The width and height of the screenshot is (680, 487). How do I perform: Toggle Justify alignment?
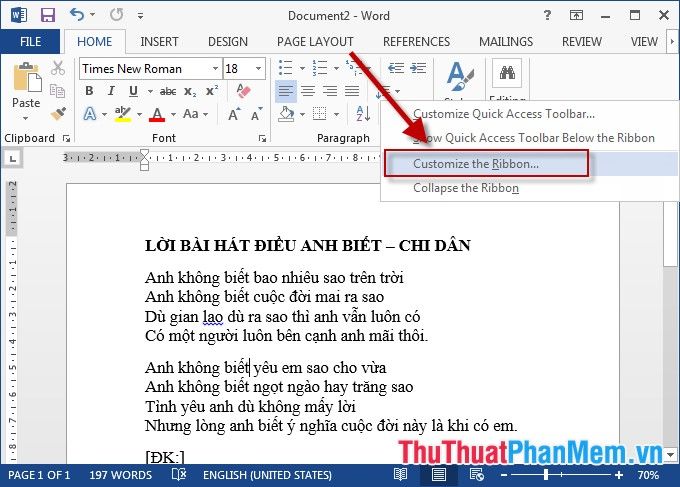point(352,91)
